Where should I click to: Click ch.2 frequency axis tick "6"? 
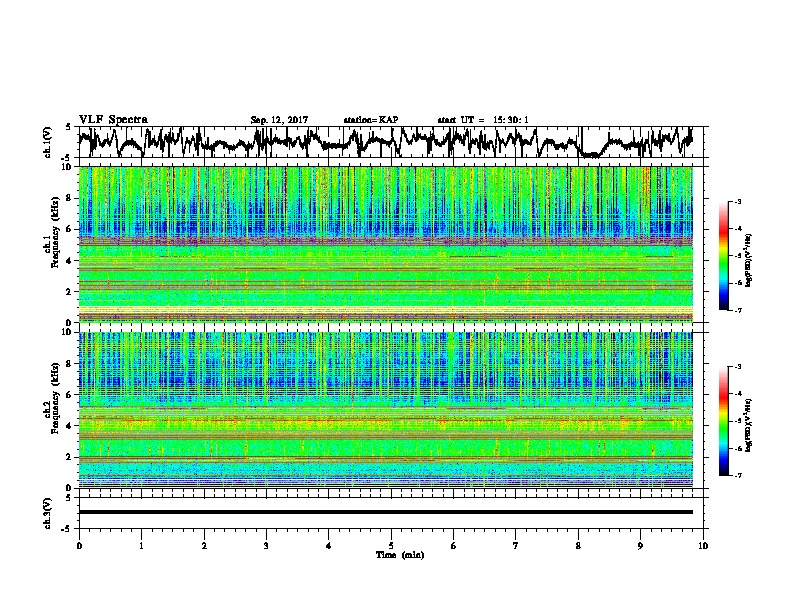point(71,395)
